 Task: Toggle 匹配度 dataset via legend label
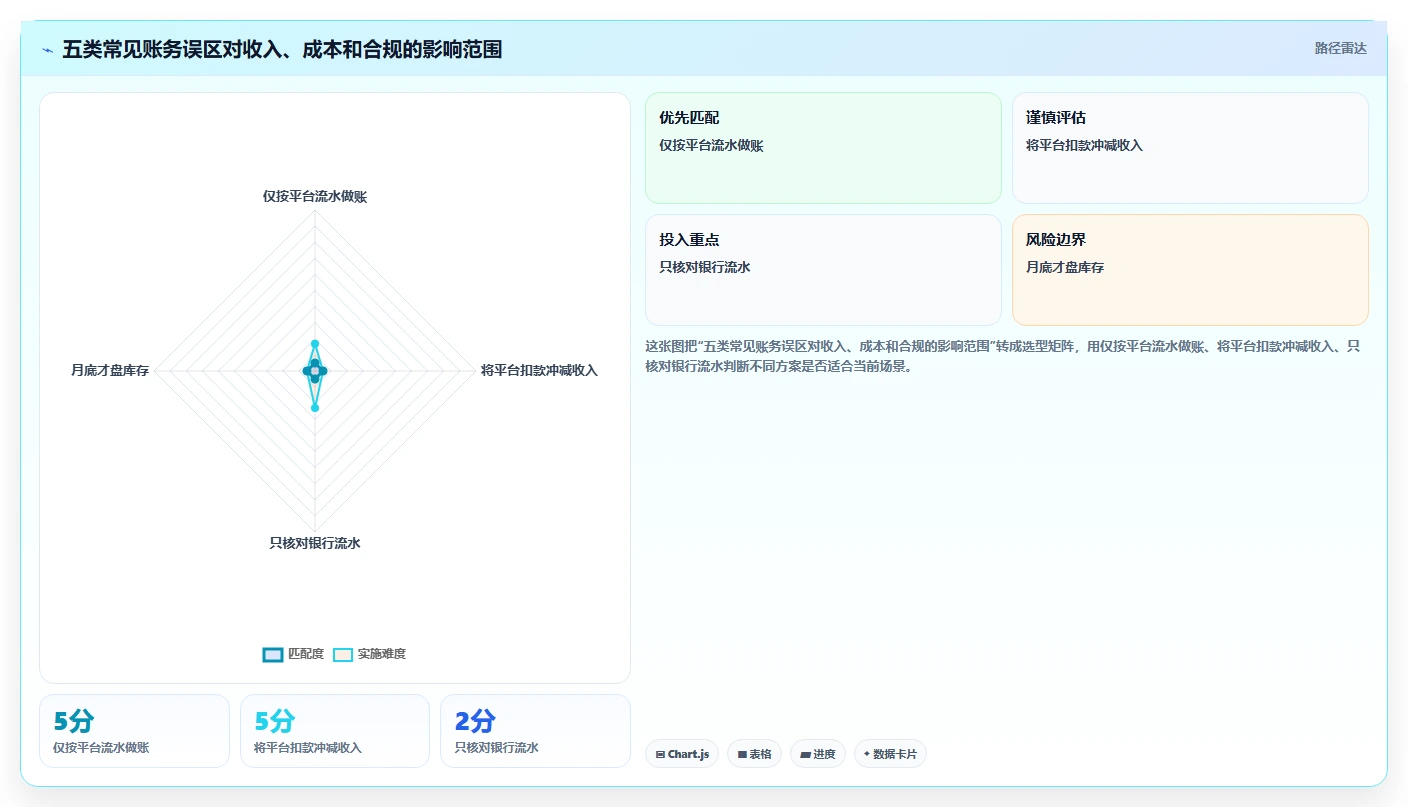point(306,654)
